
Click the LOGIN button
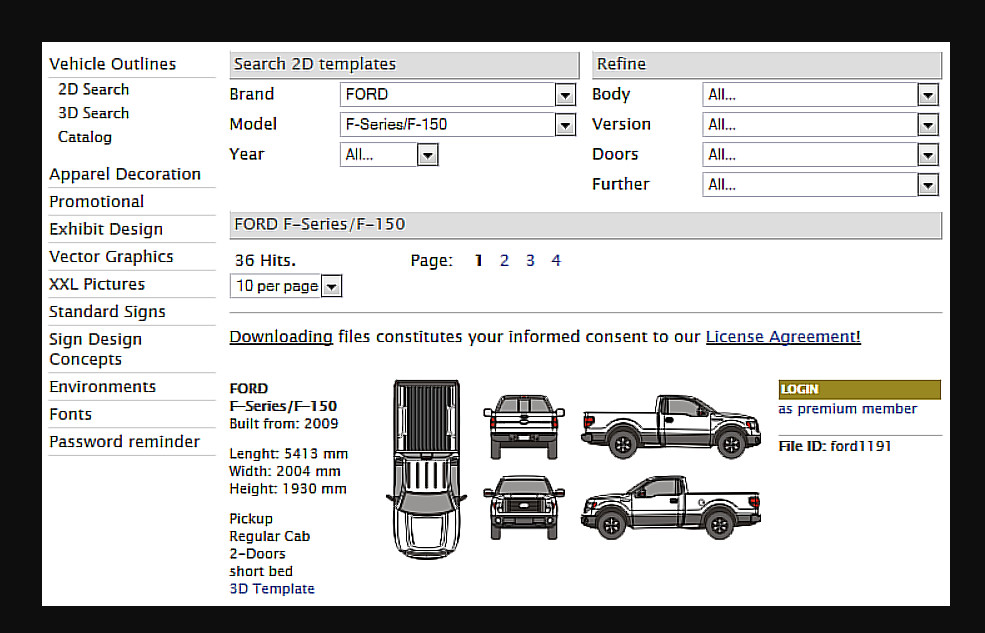(x=859, y=389)
